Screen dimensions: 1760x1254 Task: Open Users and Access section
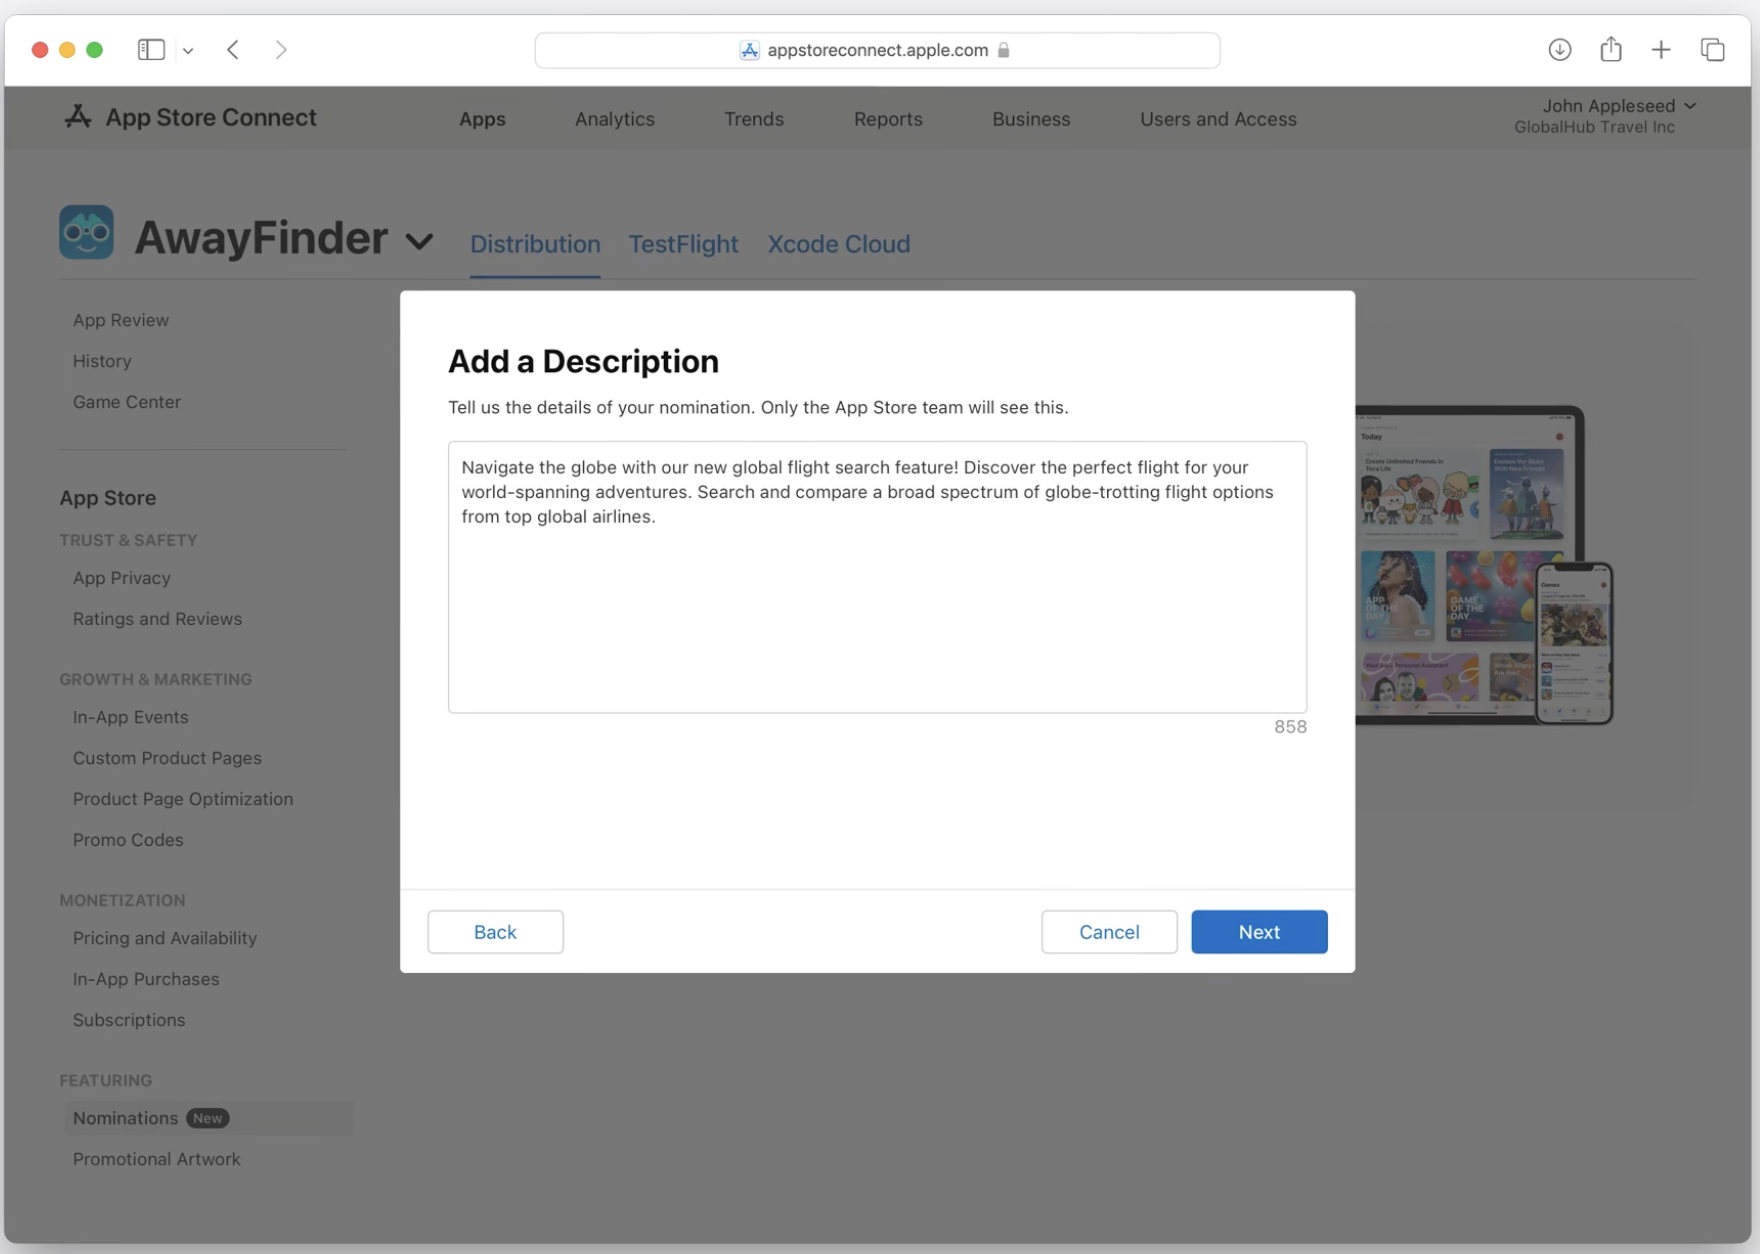(x=1218, y=119)
